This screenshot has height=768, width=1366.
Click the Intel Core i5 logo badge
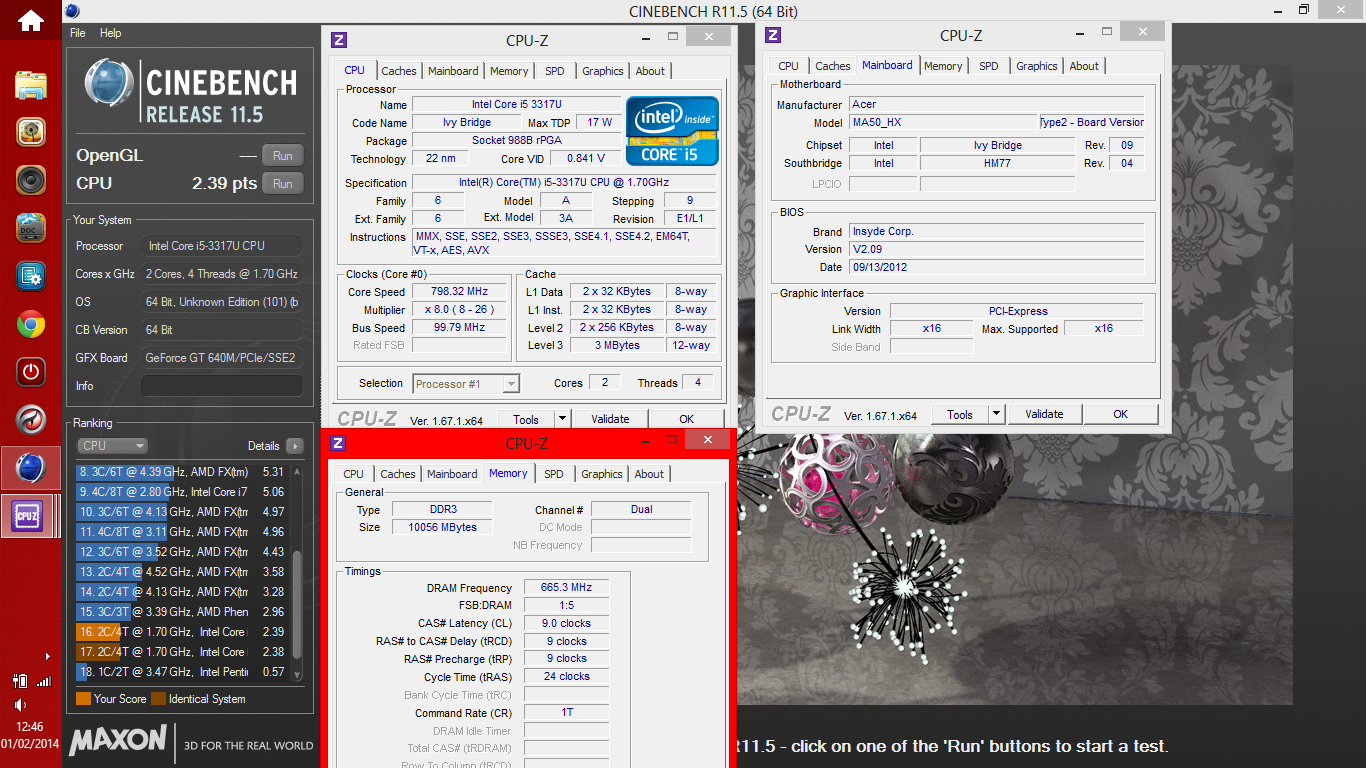pyautogui.click(x=672, y=131)
